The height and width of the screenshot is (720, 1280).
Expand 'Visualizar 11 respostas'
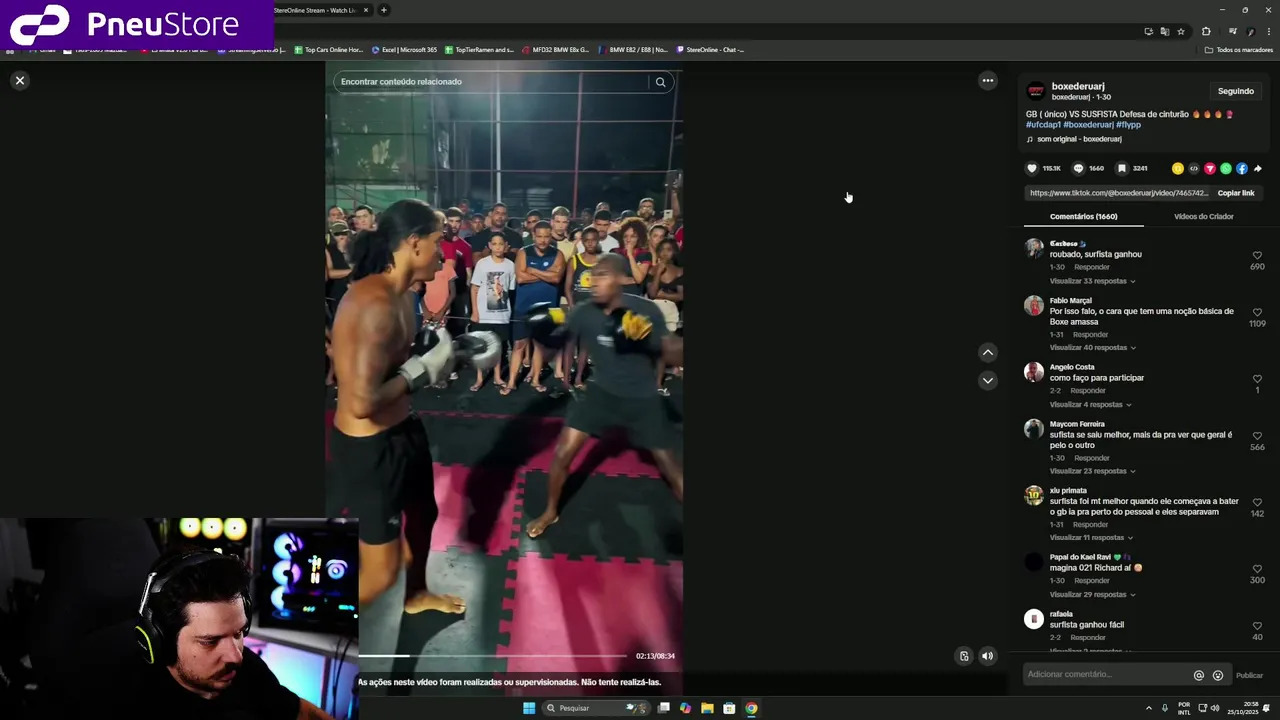coord(1091,537)
